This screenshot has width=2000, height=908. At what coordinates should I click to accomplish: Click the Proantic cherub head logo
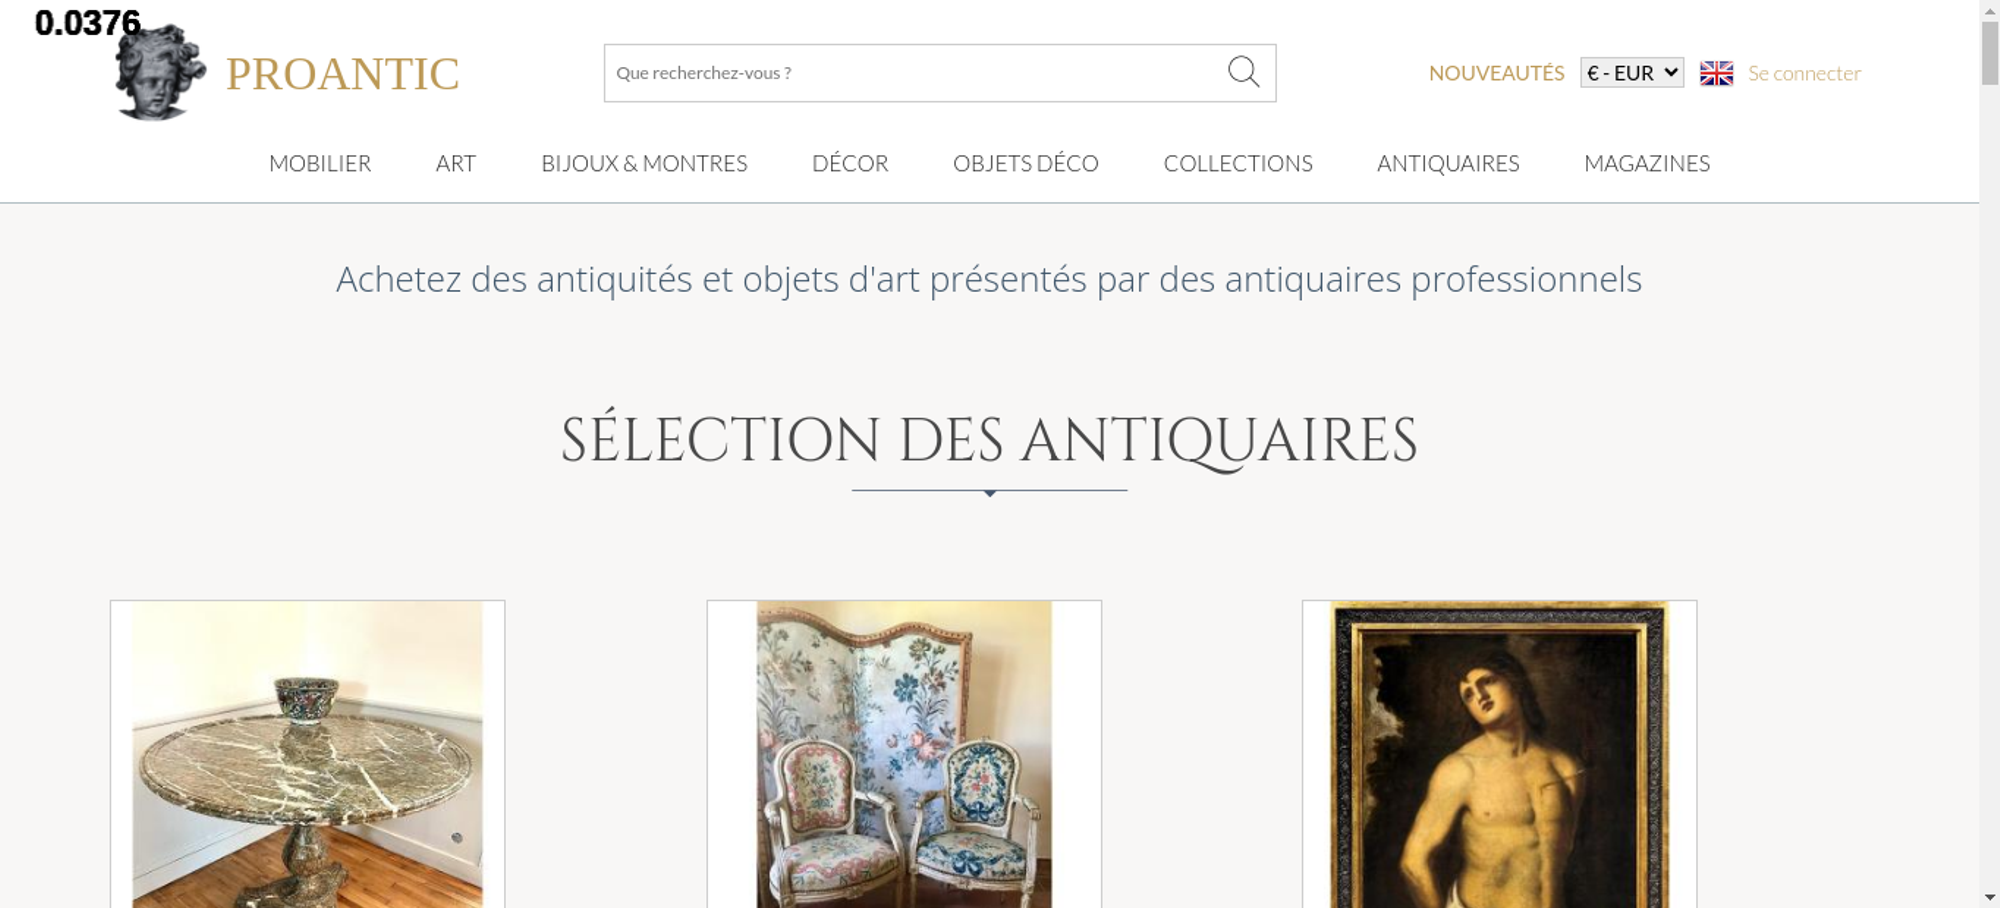click(x=160, y=72)
